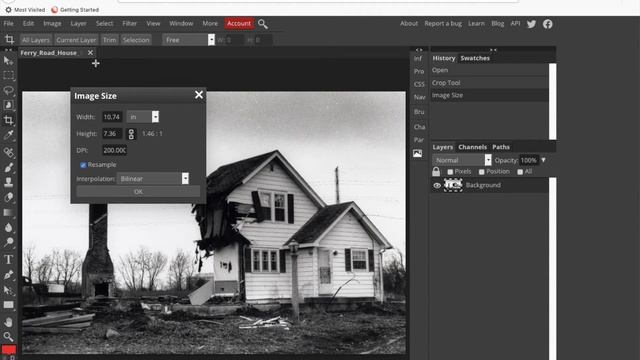Open the crop ratio dropdown set to Free
The image size is (640, 360).
click(x=189, y=40)
